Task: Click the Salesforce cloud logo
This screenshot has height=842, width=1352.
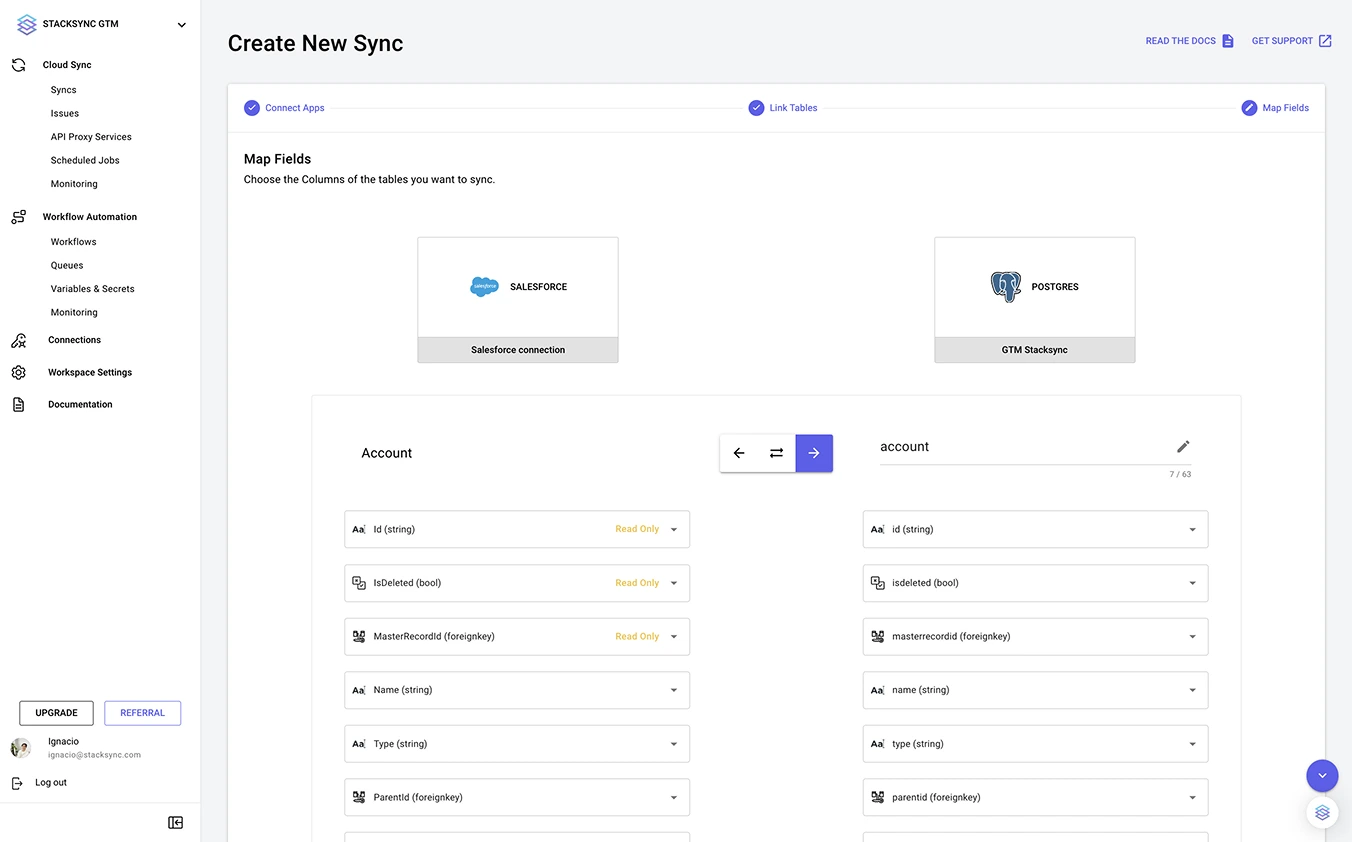Action: click(484, 287)
